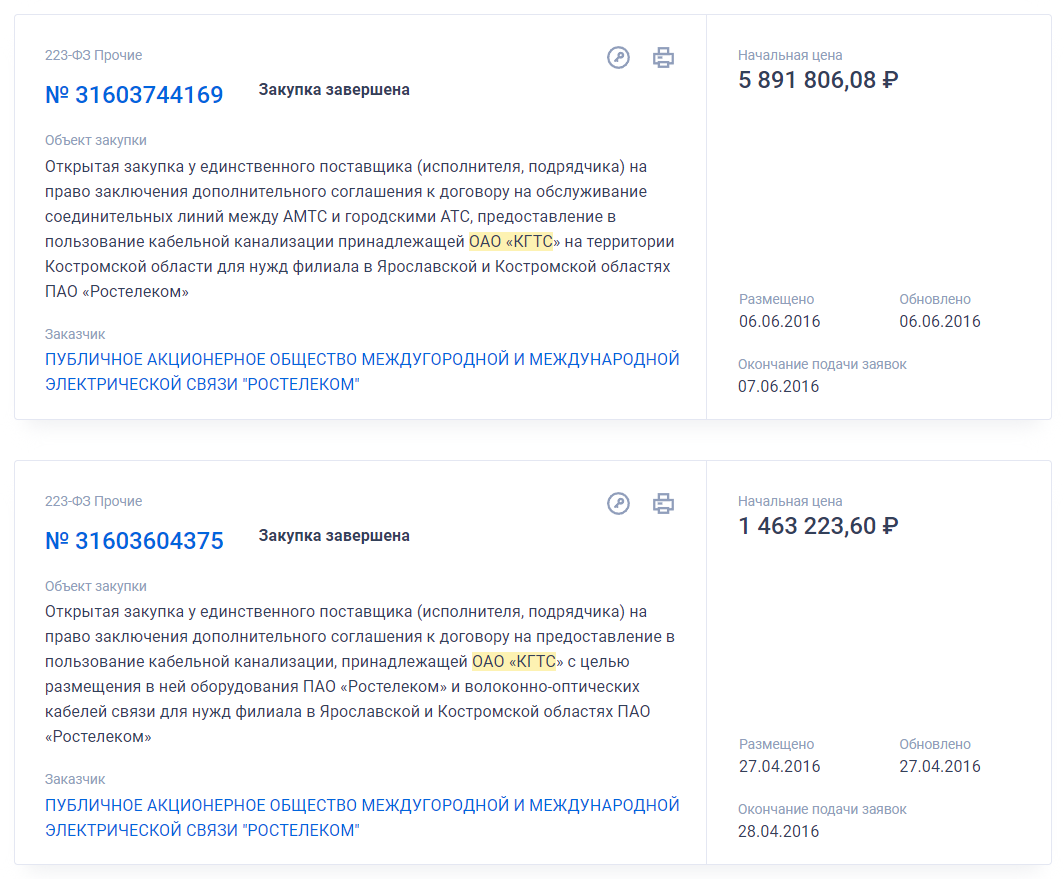1064x879 pixels.
Task: Click placement date 27.04.2016
Action: [x=780, y=766]
